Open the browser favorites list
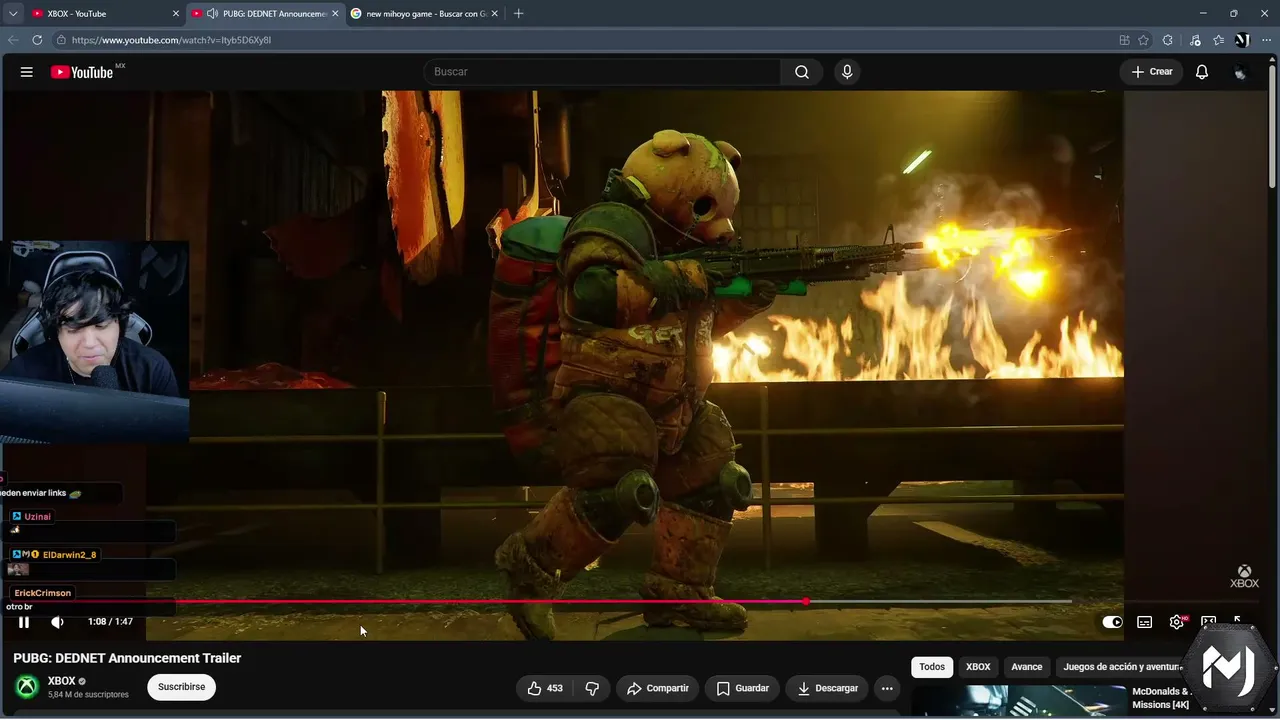This screenshot has width=1280, height=720. tap(1218, 40)
